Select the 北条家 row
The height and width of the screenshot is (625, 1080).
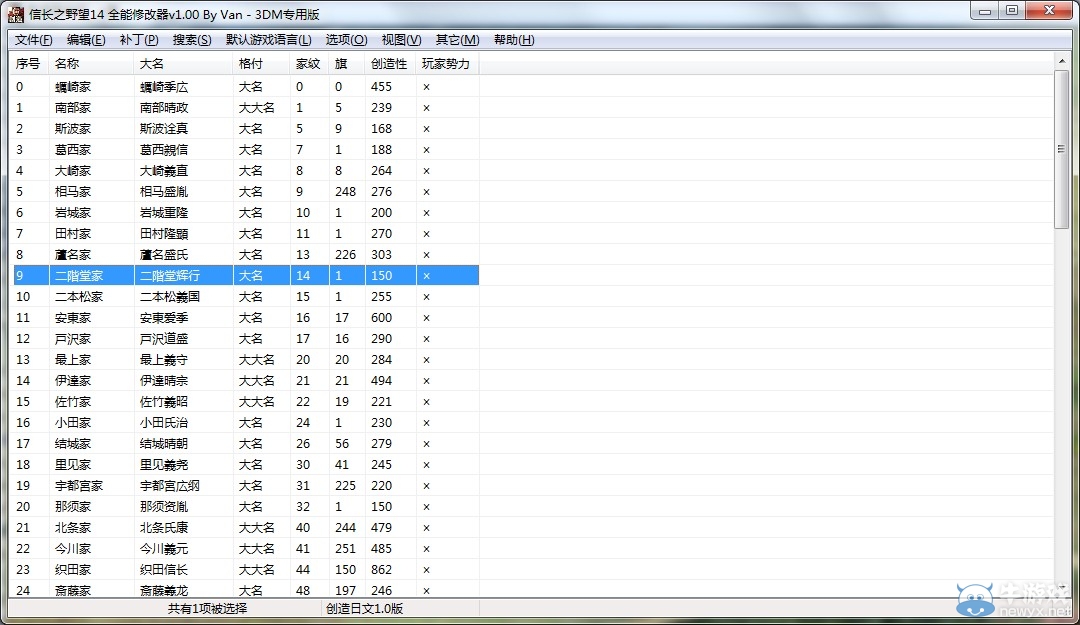(x=246, y=528)
